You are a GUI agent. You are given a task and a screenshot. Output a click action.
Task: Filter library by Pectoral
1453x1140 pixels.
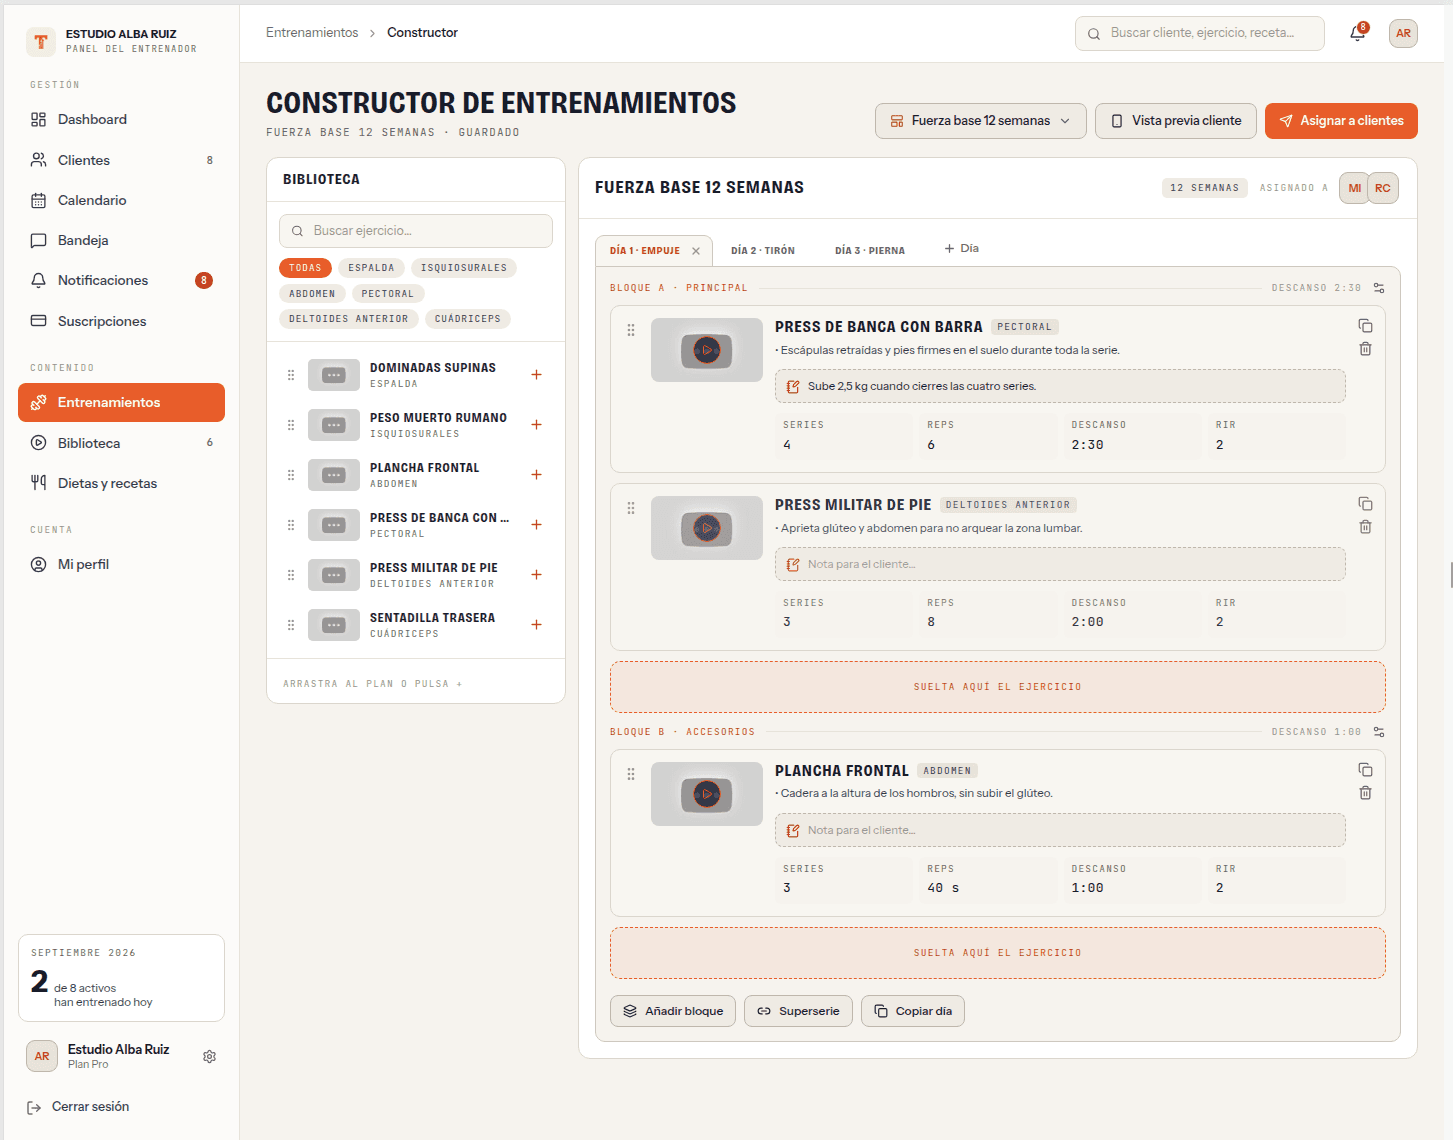388,294
